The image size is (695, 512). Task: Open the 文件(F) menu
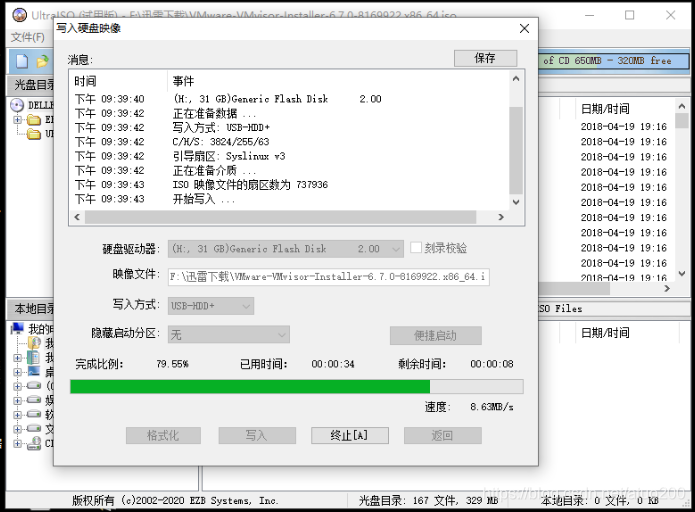pos(27,37)
